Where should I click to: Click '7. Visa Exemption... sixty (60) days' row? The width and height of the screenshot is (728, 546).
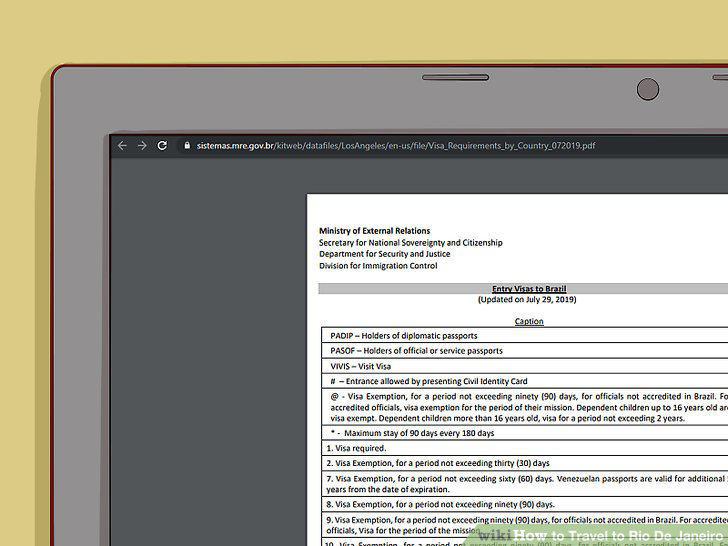525,484
